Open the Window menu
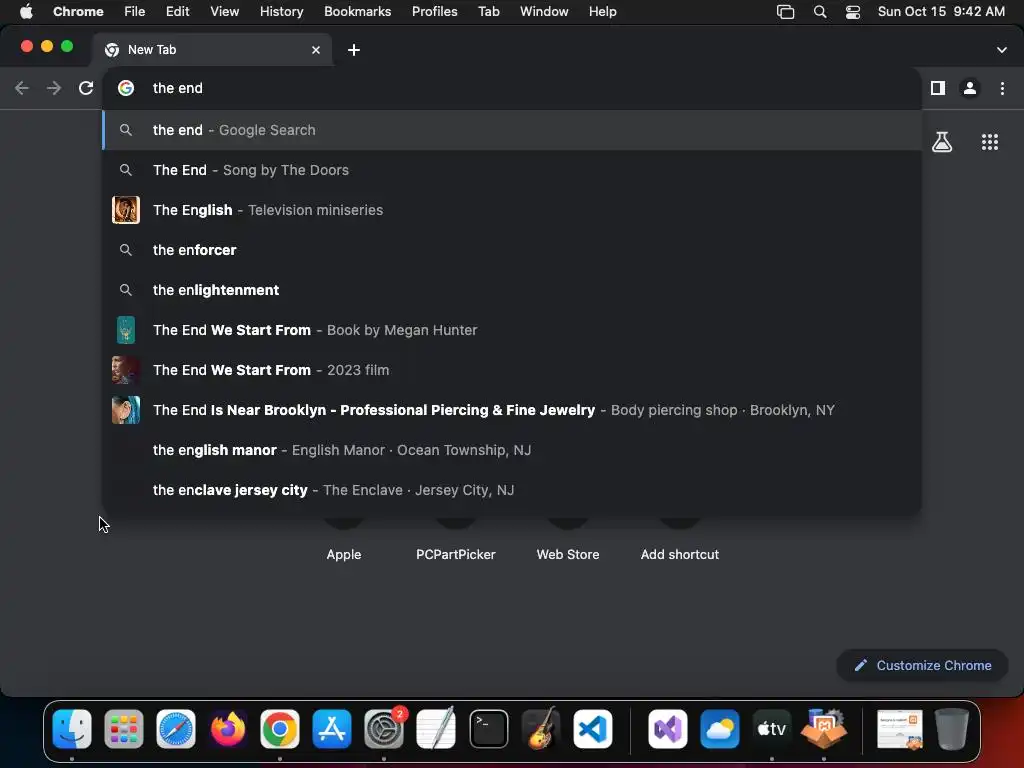1024x768 pixels. tap(544, 12)
